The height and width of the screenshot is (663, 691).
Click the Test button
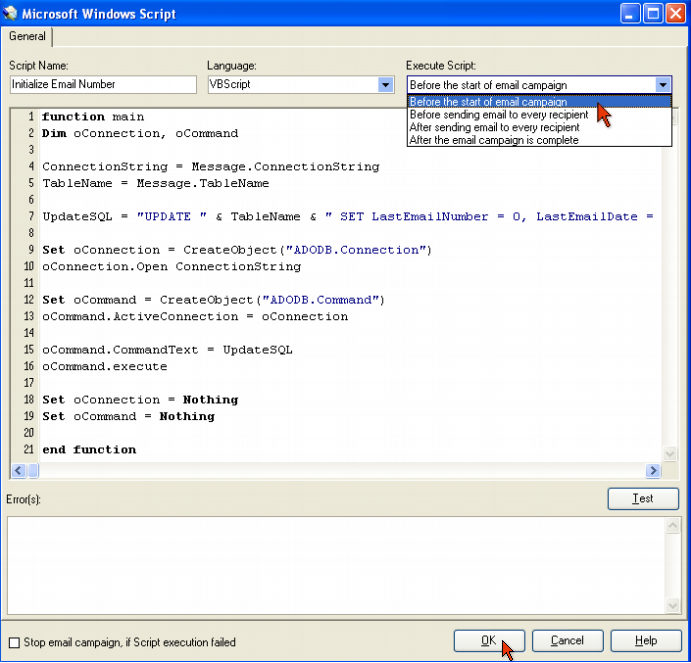coord(643,499)
